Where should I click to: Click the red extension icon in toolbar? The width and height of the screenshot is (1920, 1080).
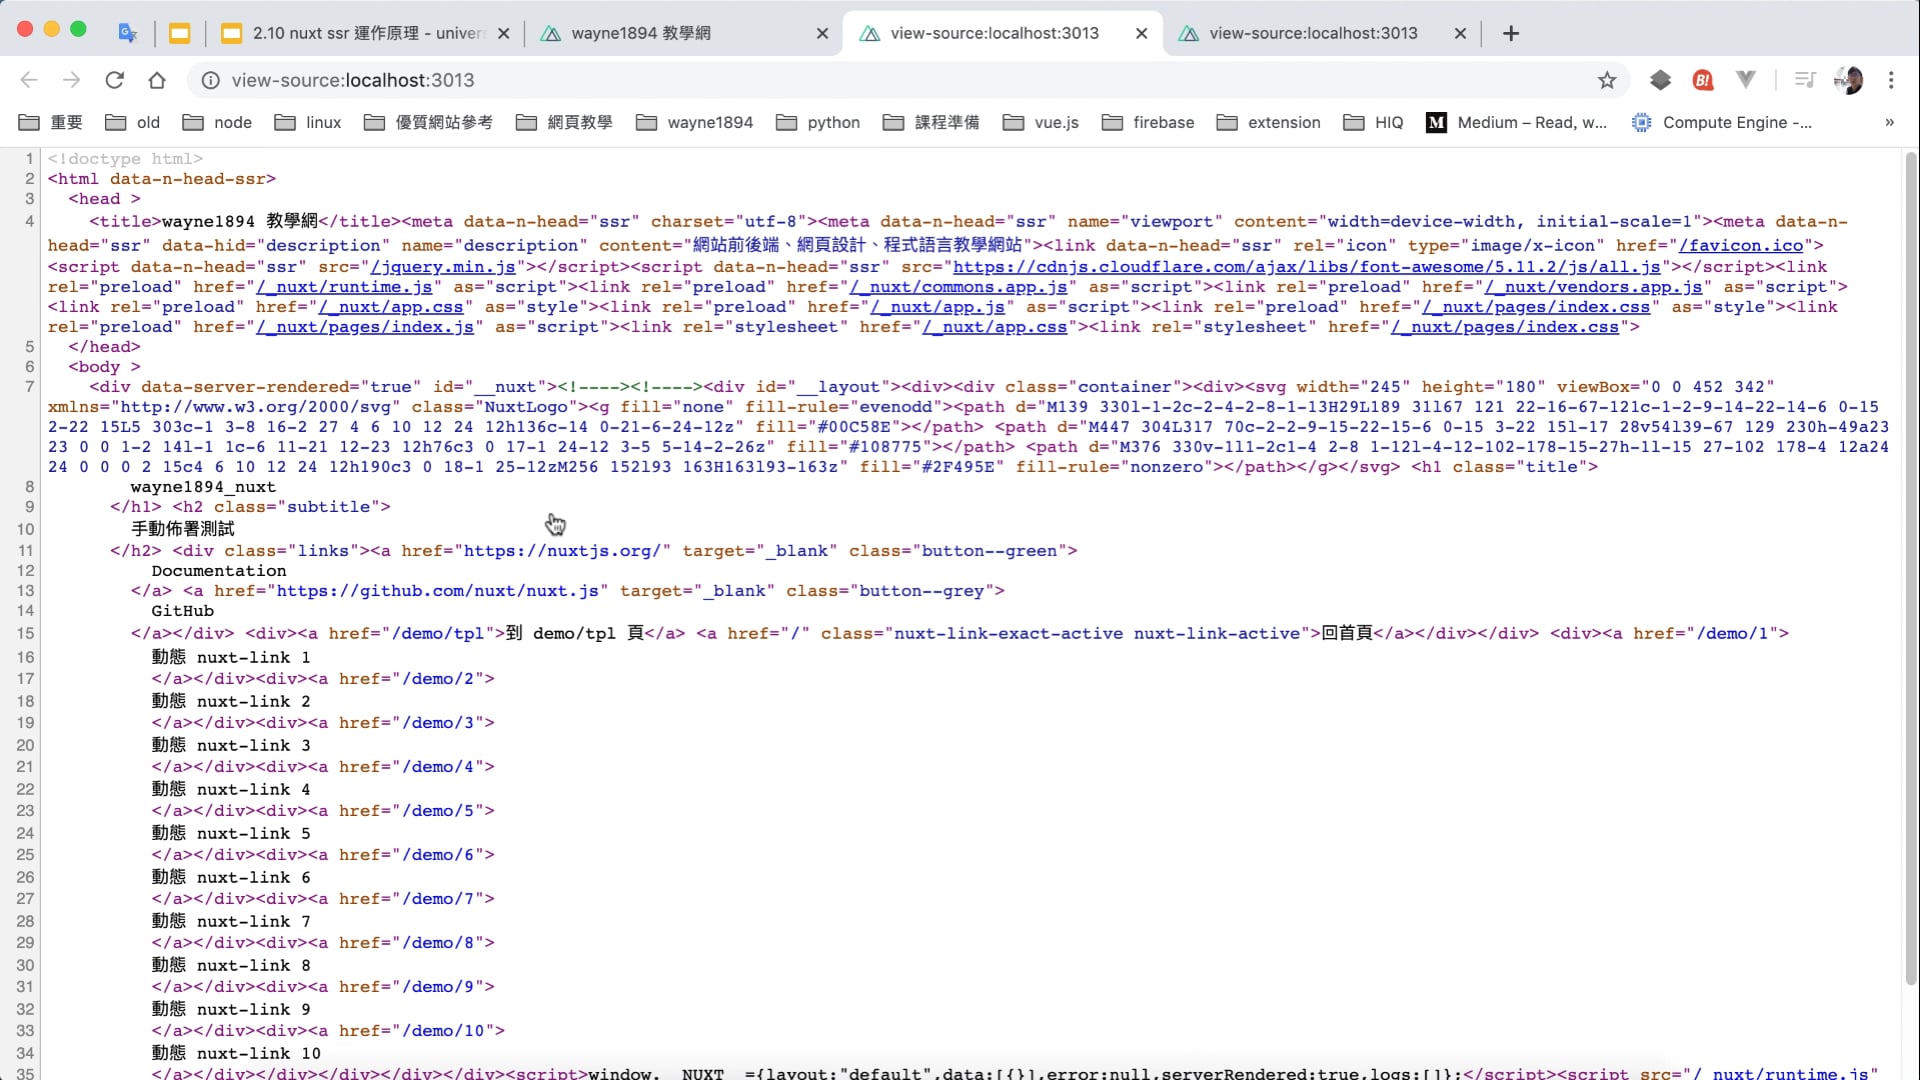pos(1703,80)
